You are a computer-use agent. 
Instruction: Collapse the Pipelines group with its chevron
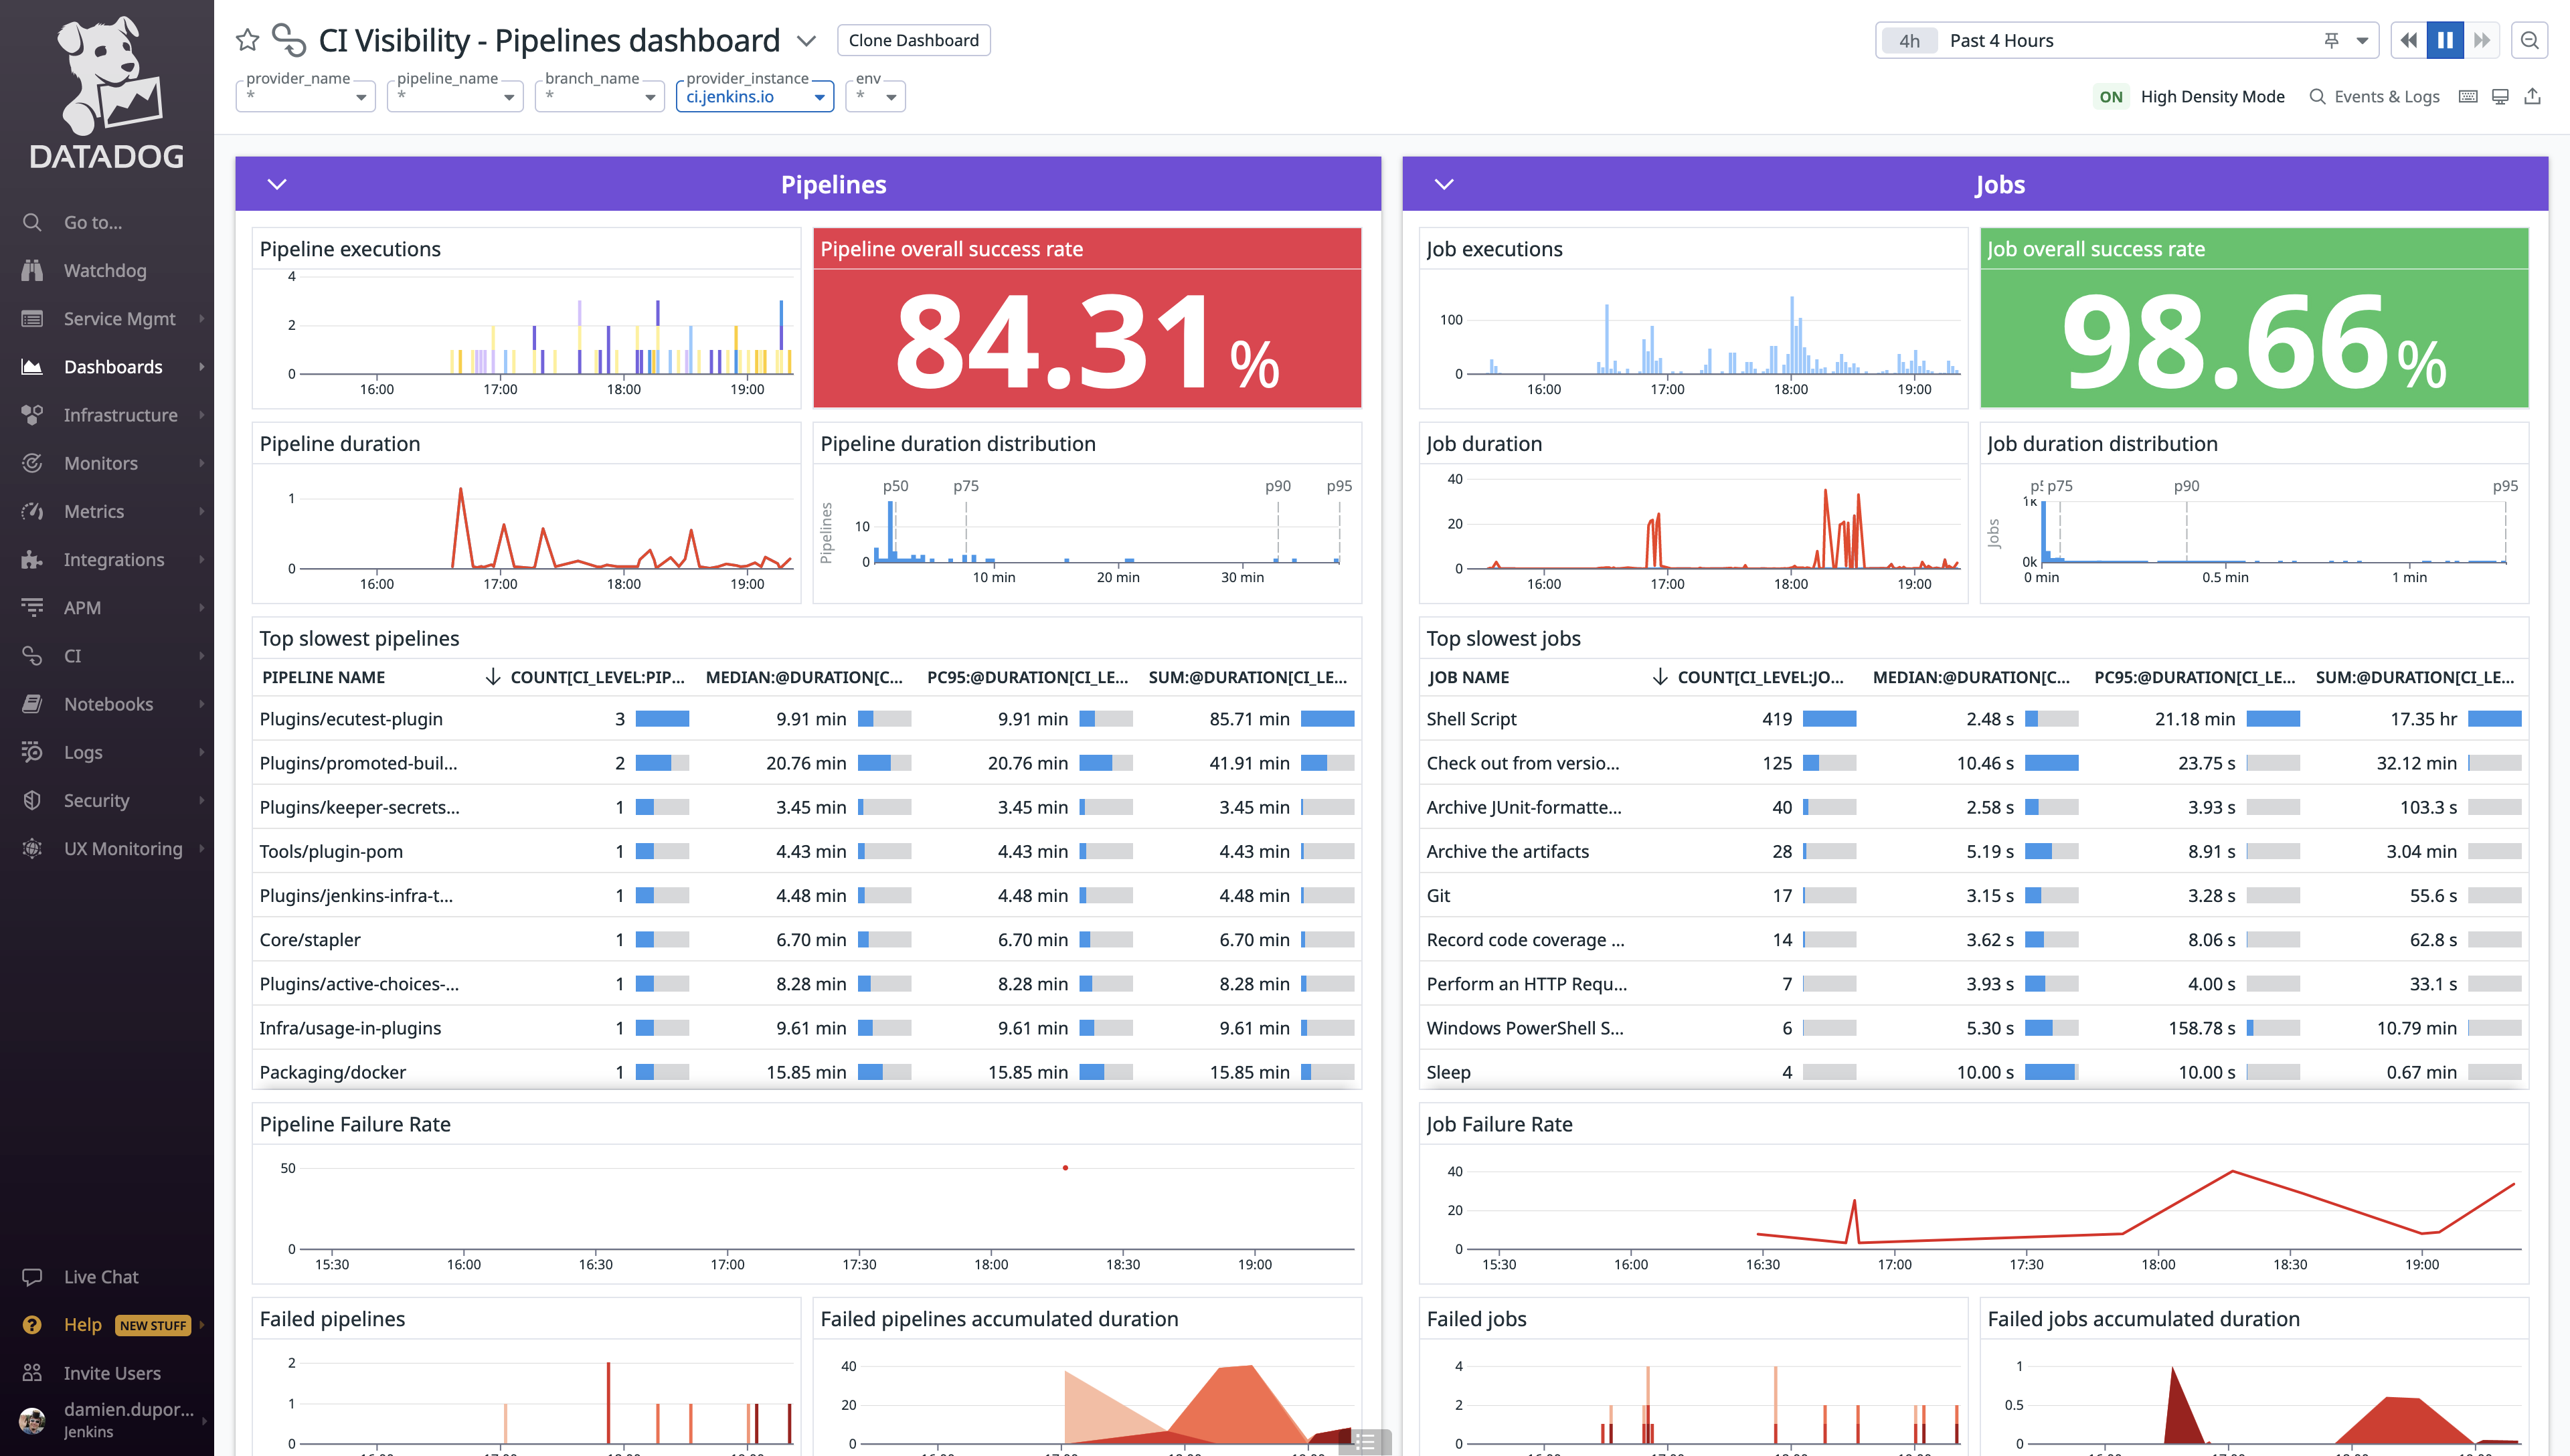click(278, 184)
